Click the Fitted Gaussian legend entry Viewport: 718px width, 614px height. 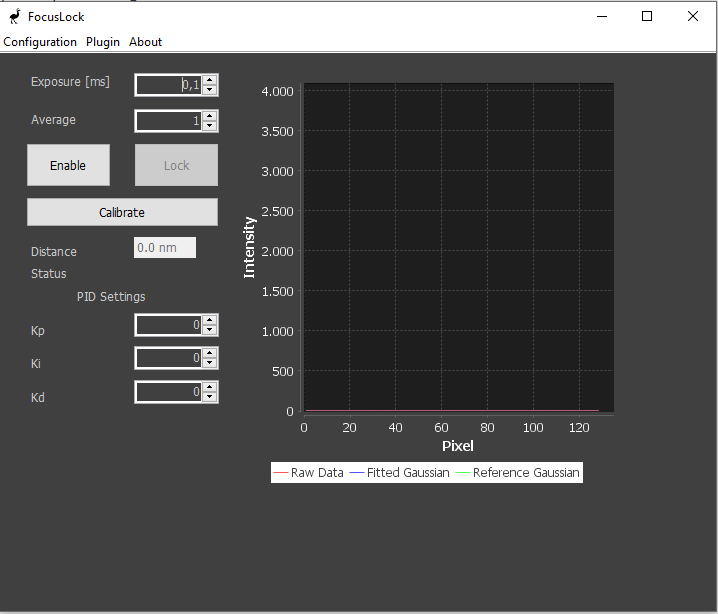[x=400, y=473]
